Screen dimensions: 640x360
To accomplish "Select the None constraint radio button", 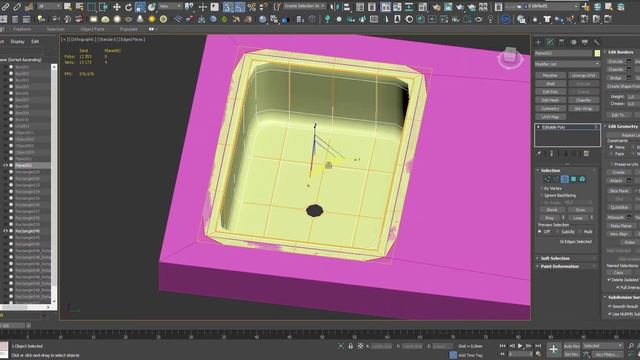I will (611, 147).
